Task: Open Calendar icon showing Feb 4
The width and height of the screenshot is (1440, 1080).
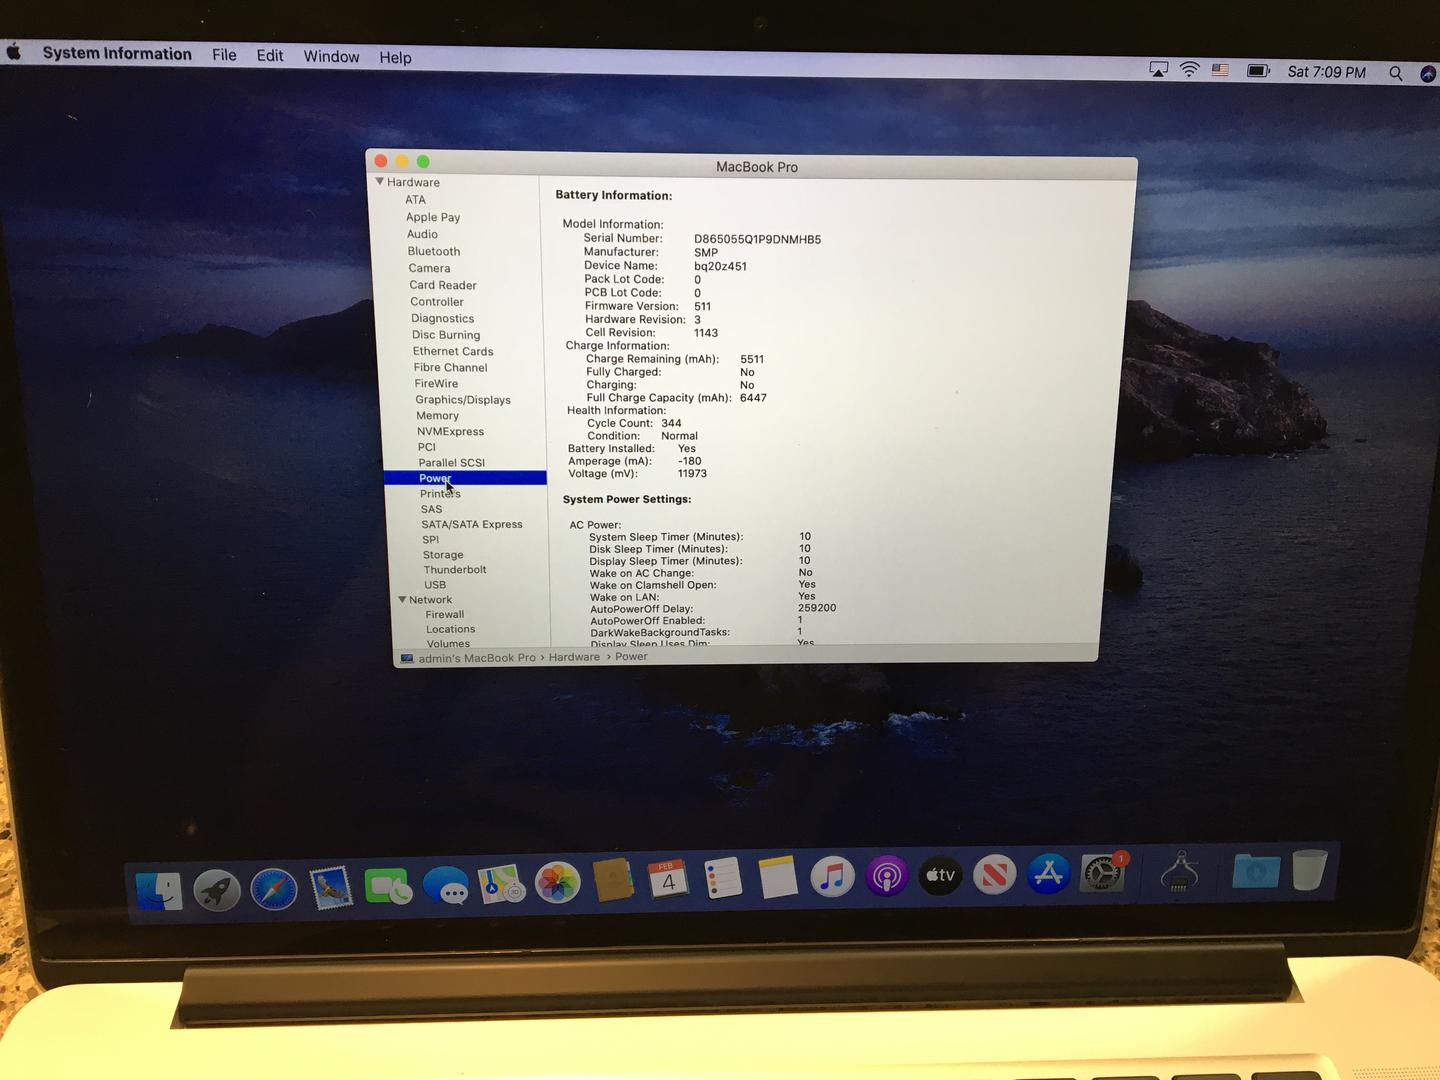Action: tap(668, 880)
